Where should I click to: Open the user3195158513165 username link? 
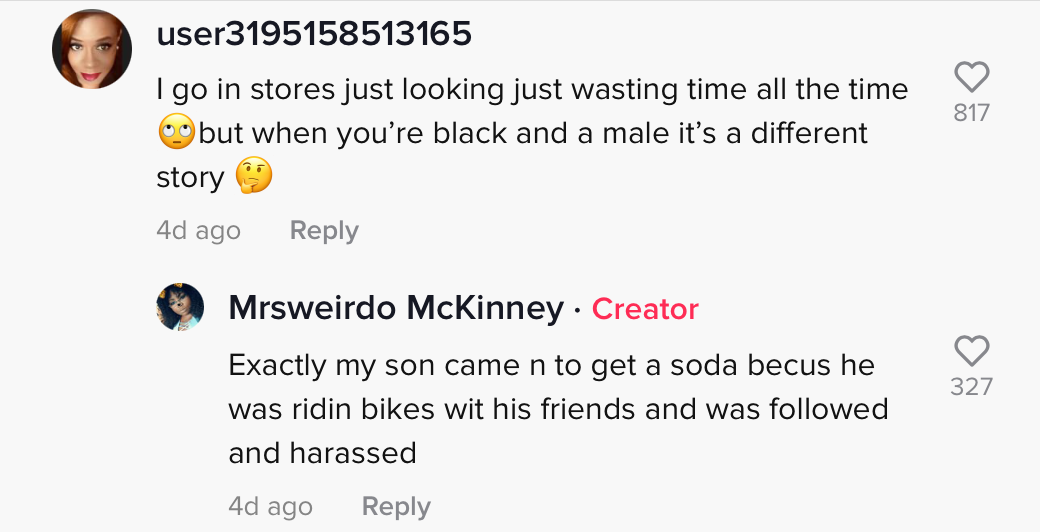314,33
